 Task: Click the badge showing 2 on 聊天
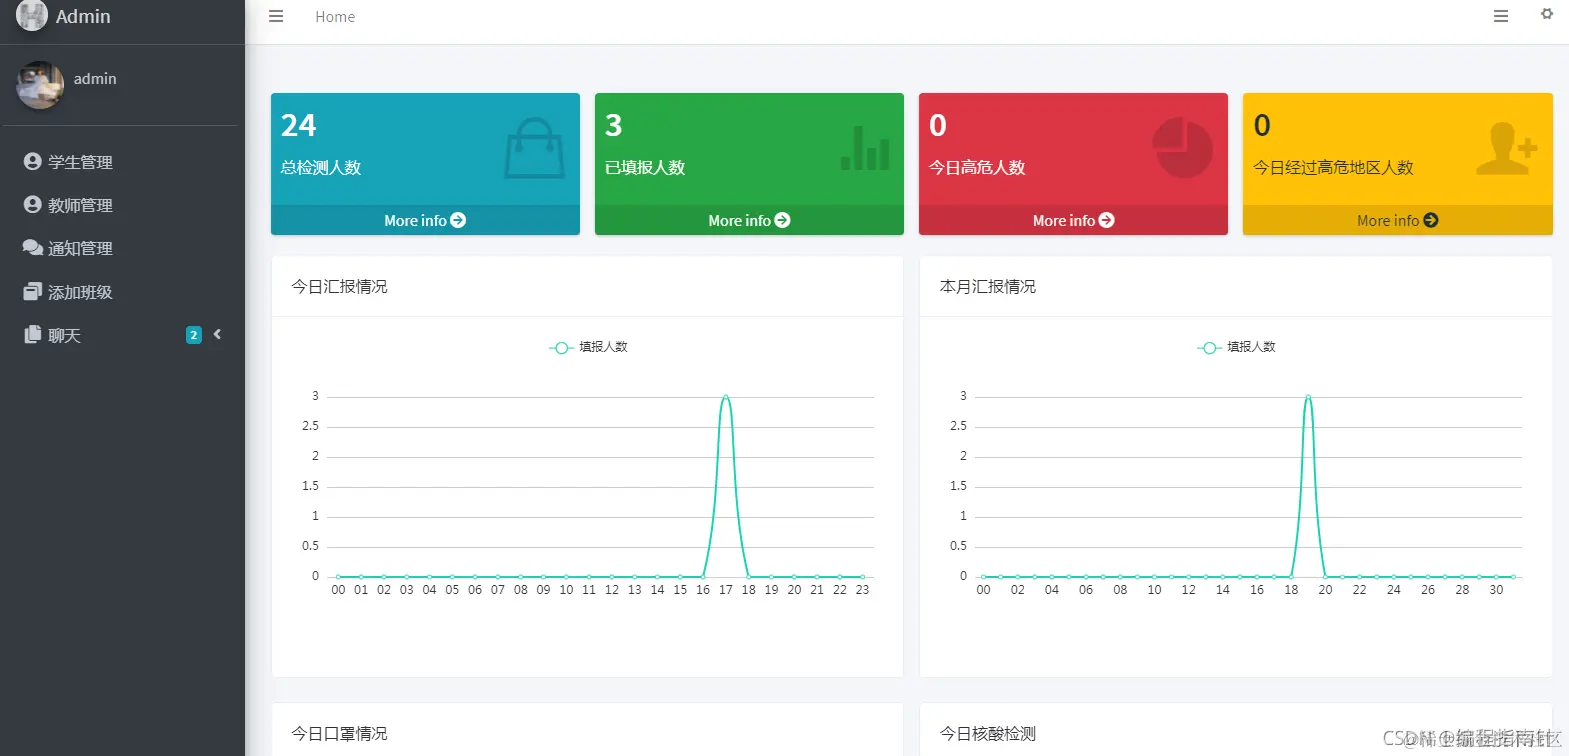pyautogui.click(x=194, y=335)
